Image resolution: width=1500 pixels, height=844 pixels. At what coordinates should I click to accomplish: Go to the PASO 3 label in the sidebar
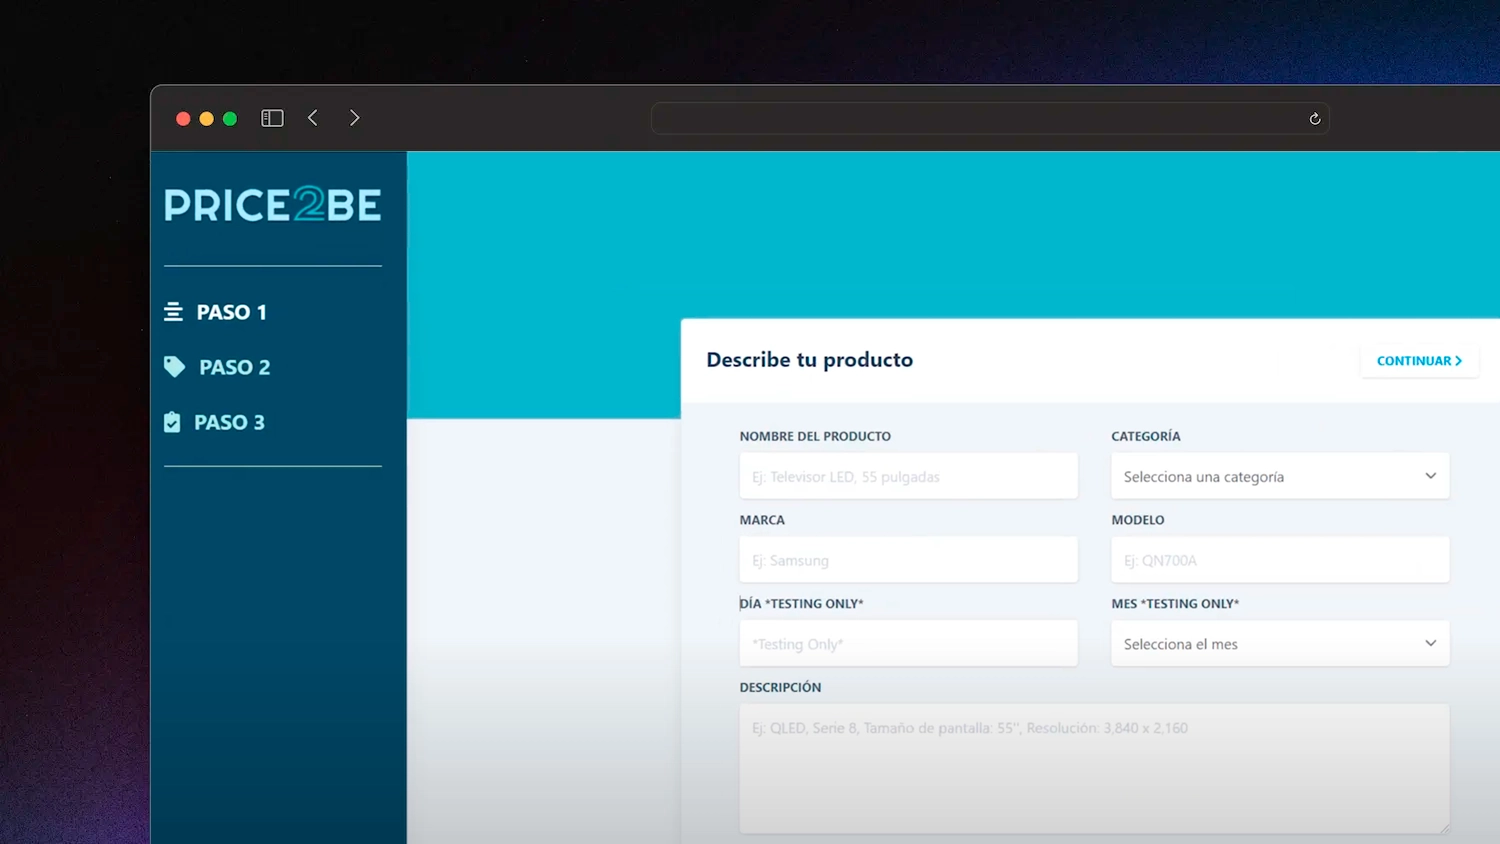pos(229,422)
